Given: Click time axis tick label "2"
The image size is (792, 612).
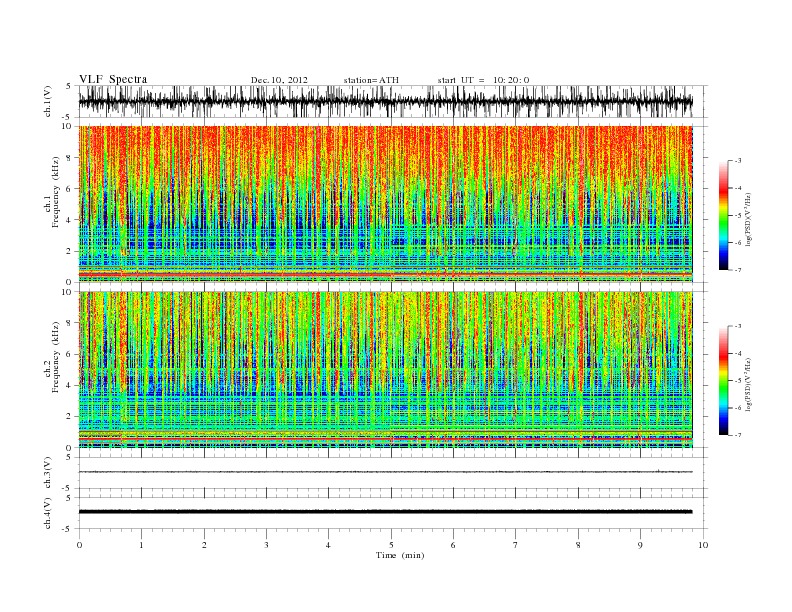Looking at the screenshot, I should pos(204,545).
